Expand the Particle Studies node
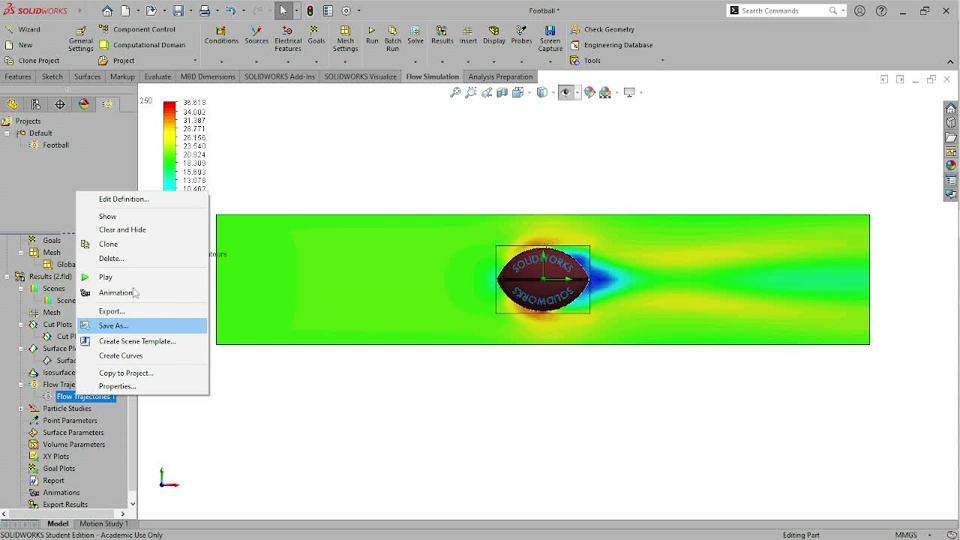960x540 pixels. (21, 408)
